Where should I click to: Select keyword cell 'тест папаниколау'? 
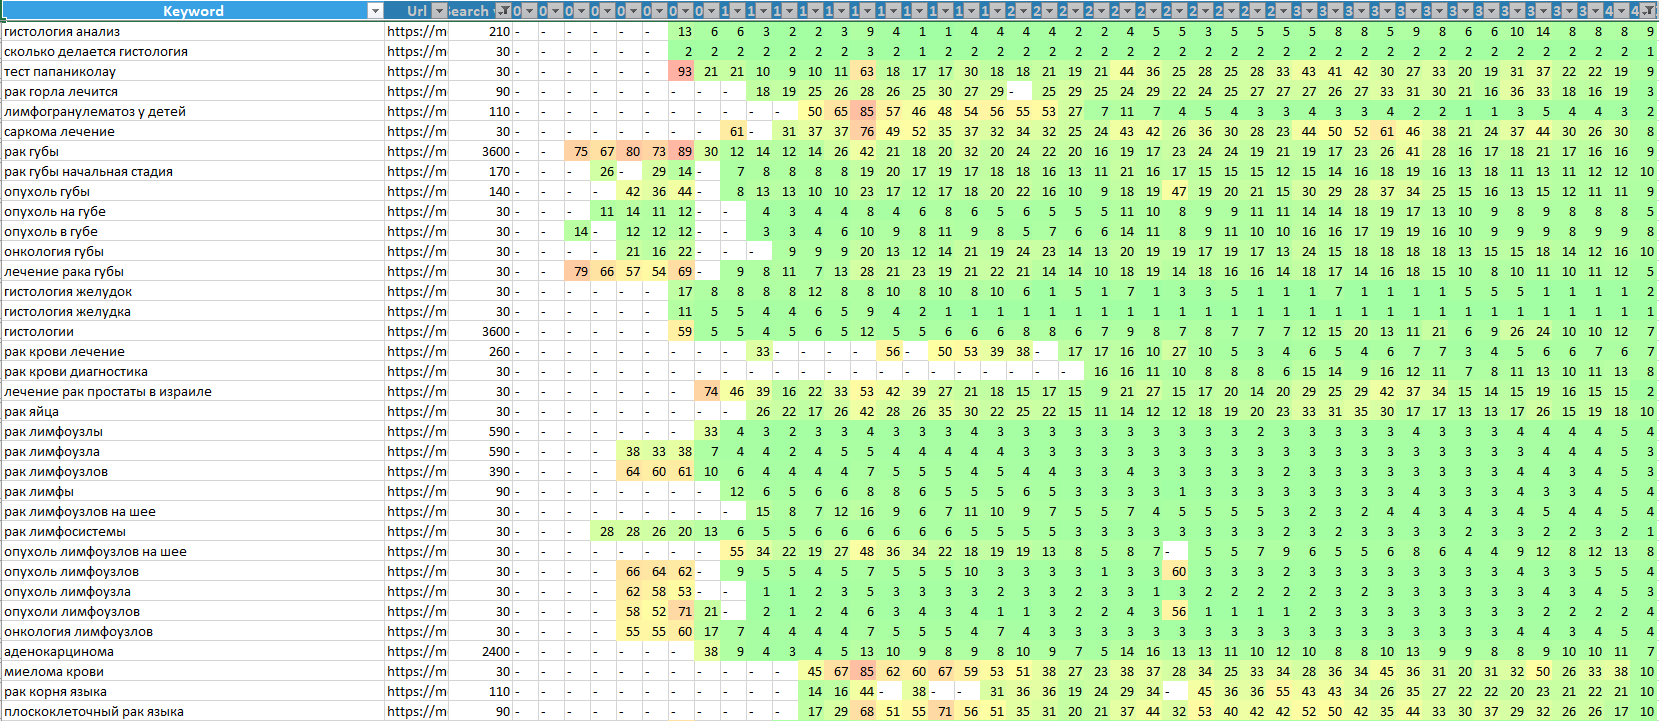pos(60,71)
